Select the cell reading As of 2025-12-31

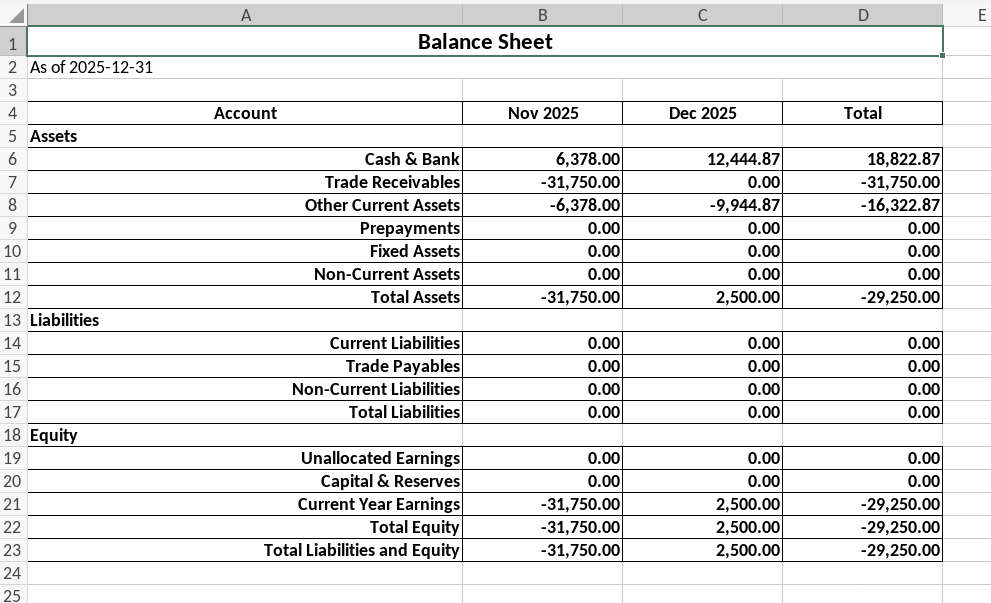[x=90, y=66]
